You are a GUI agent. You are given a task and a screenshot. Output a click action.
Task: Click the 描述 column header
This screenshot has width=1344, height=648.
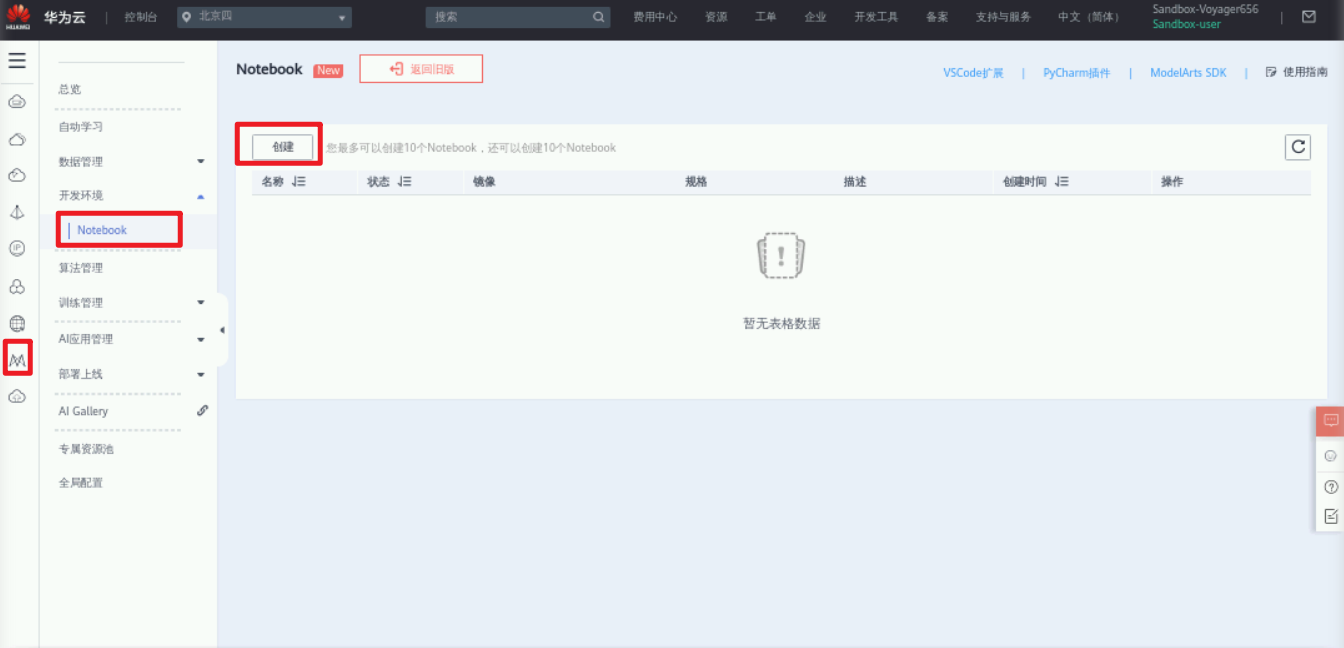(x=855, y=182)
